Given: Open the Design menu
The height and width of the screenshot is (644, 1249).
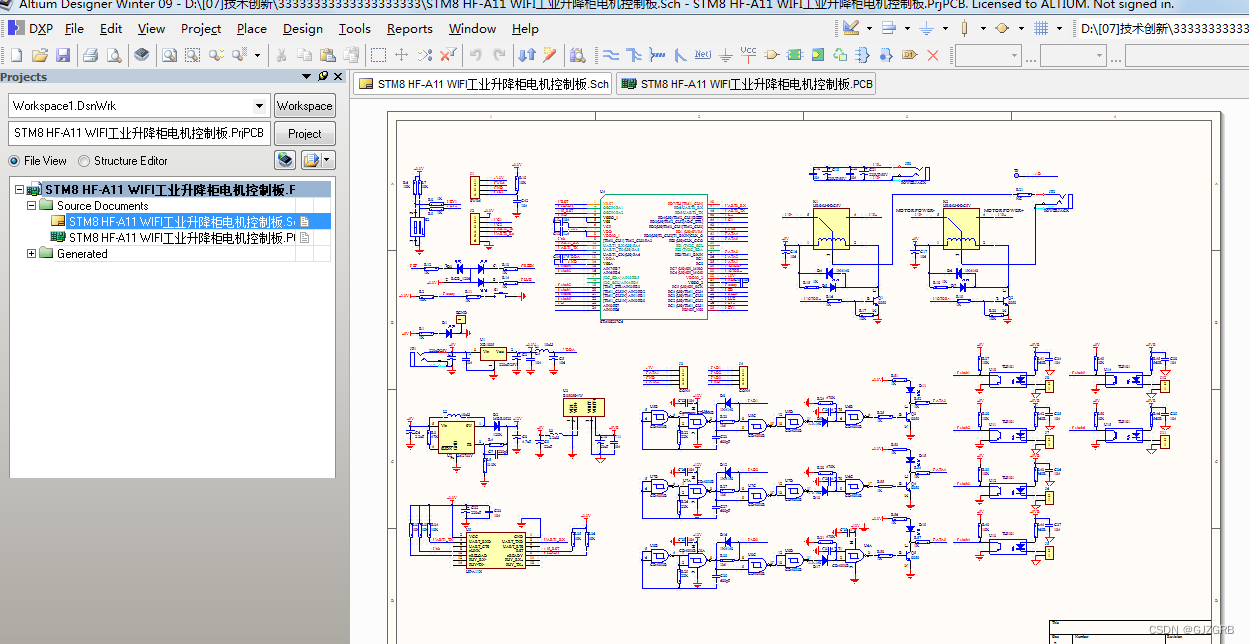Looking at the screenshot, I should point(302,29).
